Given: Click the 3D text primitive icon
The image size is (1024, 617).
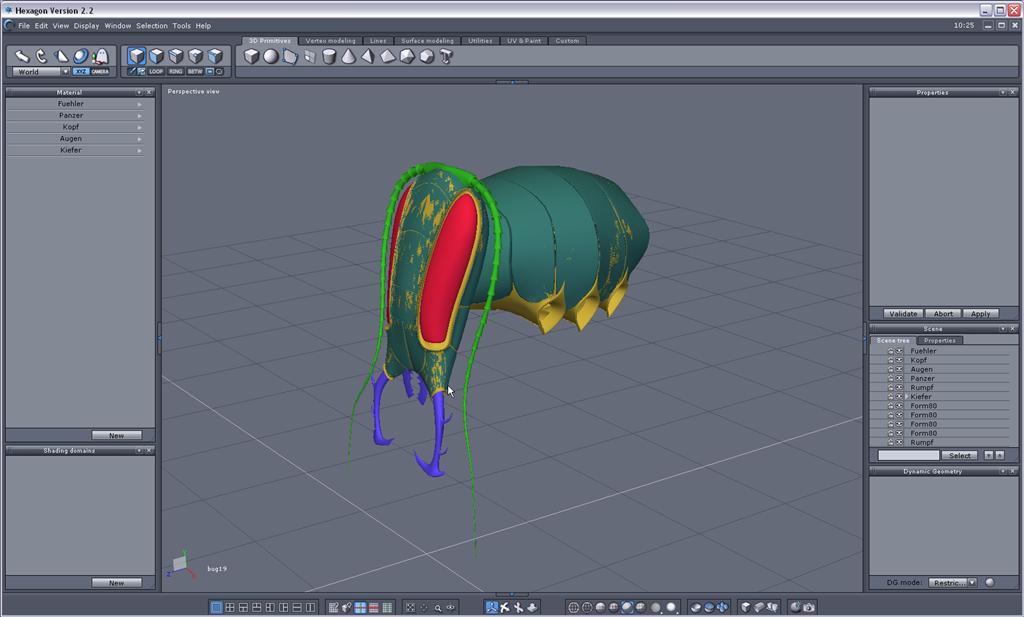Looking at the screenshot, I should (x=446, y=57).
